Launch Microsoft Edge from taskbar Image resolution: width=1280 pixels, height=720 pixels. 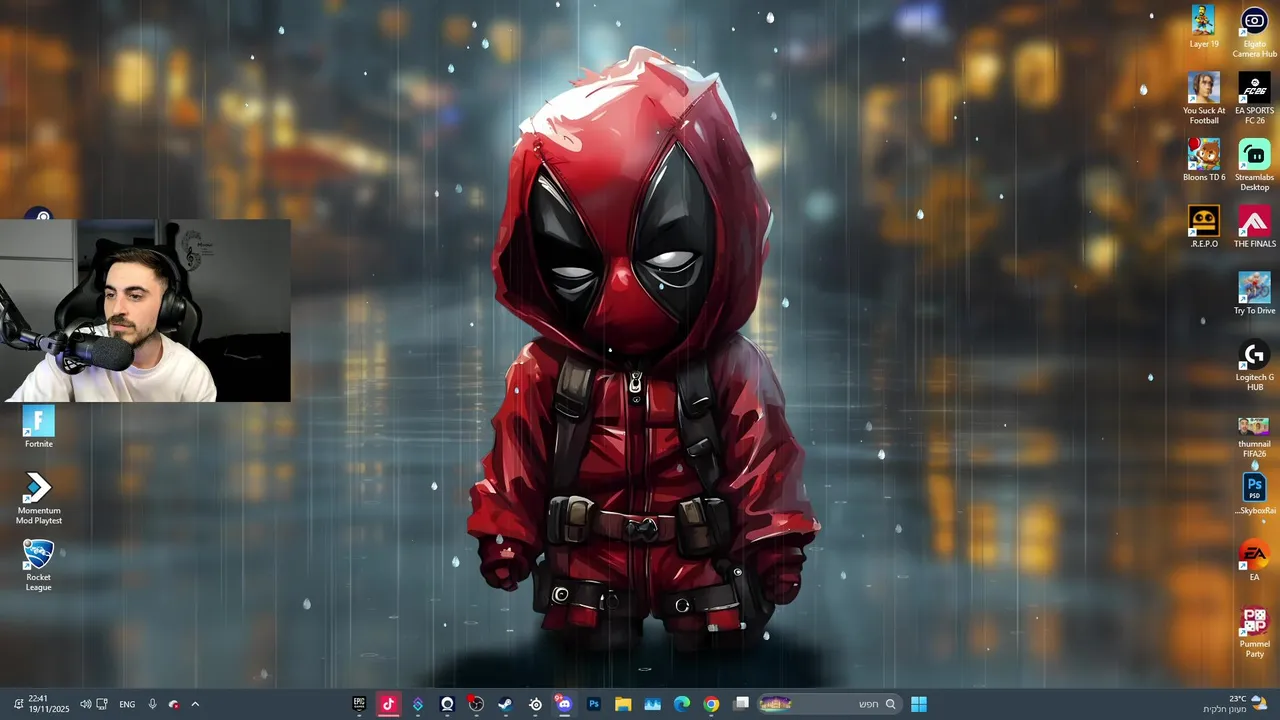coord(681,704)
